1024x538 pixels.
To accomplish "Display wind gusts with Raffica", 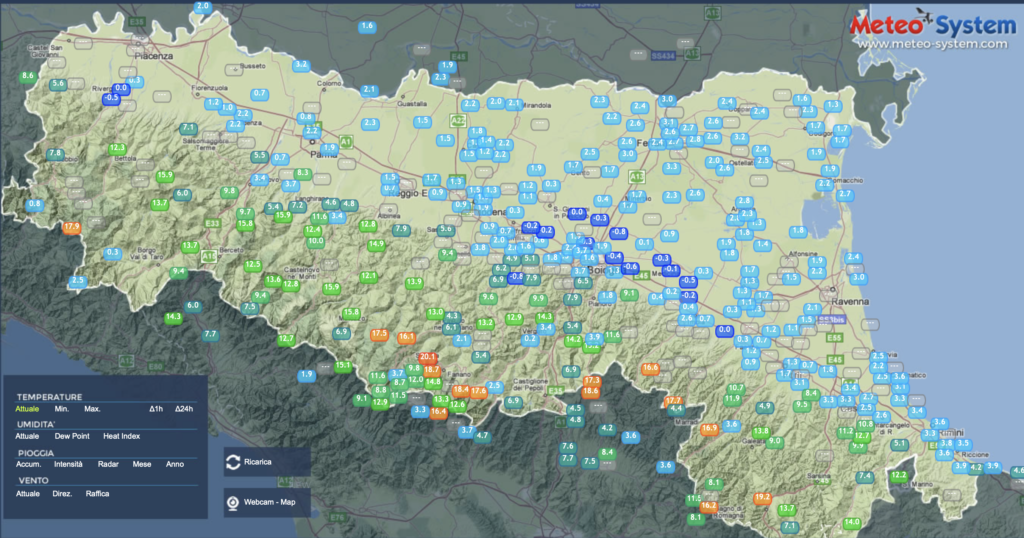I will coord(97,493).
